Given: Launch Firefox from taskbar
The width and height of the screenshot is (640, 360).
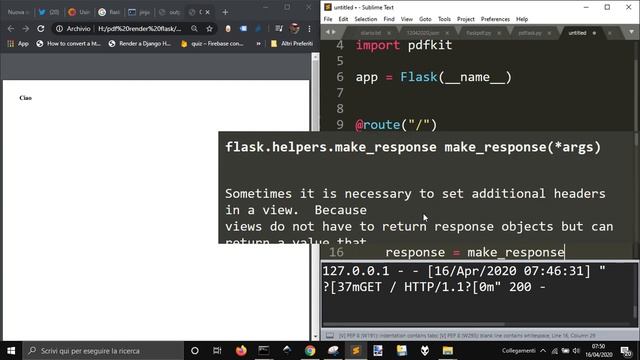Looking at the screenshot, I should pos(241,351).
